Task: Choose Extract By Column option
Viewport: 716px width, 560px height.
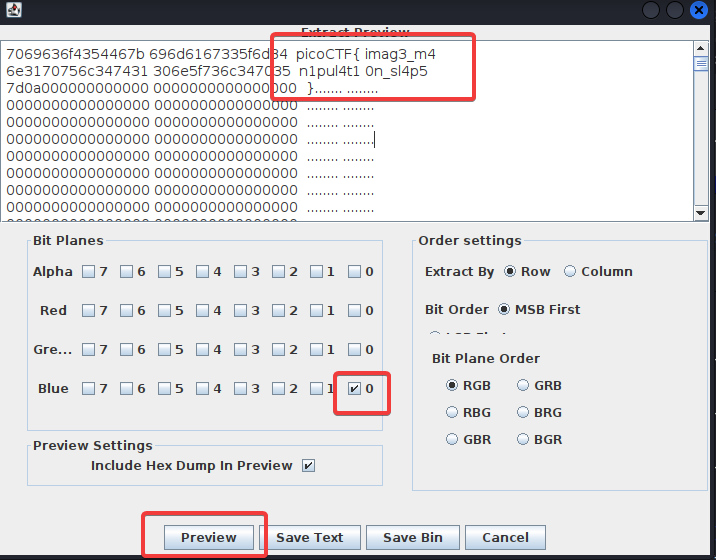Action: [569, 271]
